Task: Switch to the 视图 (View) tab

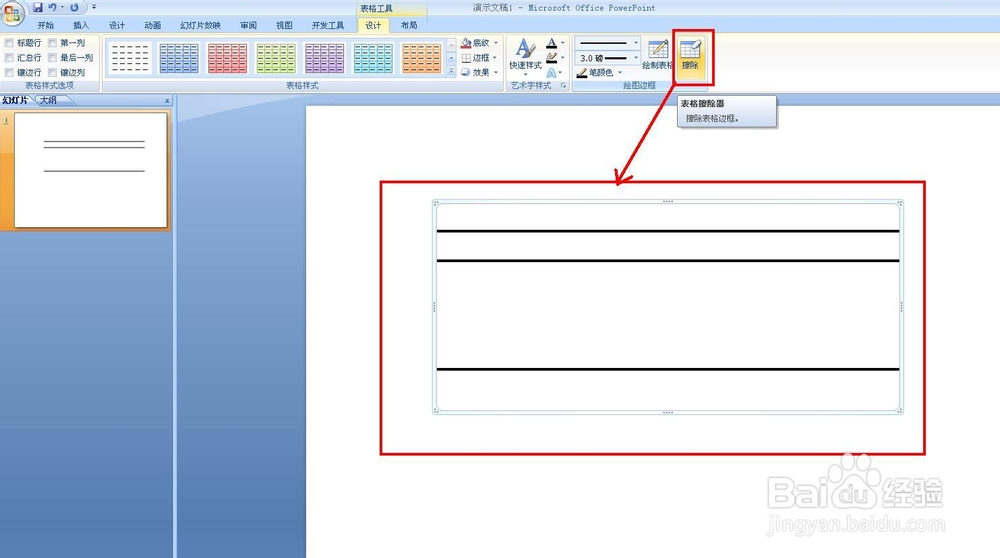Action: [x=284, y=26]
